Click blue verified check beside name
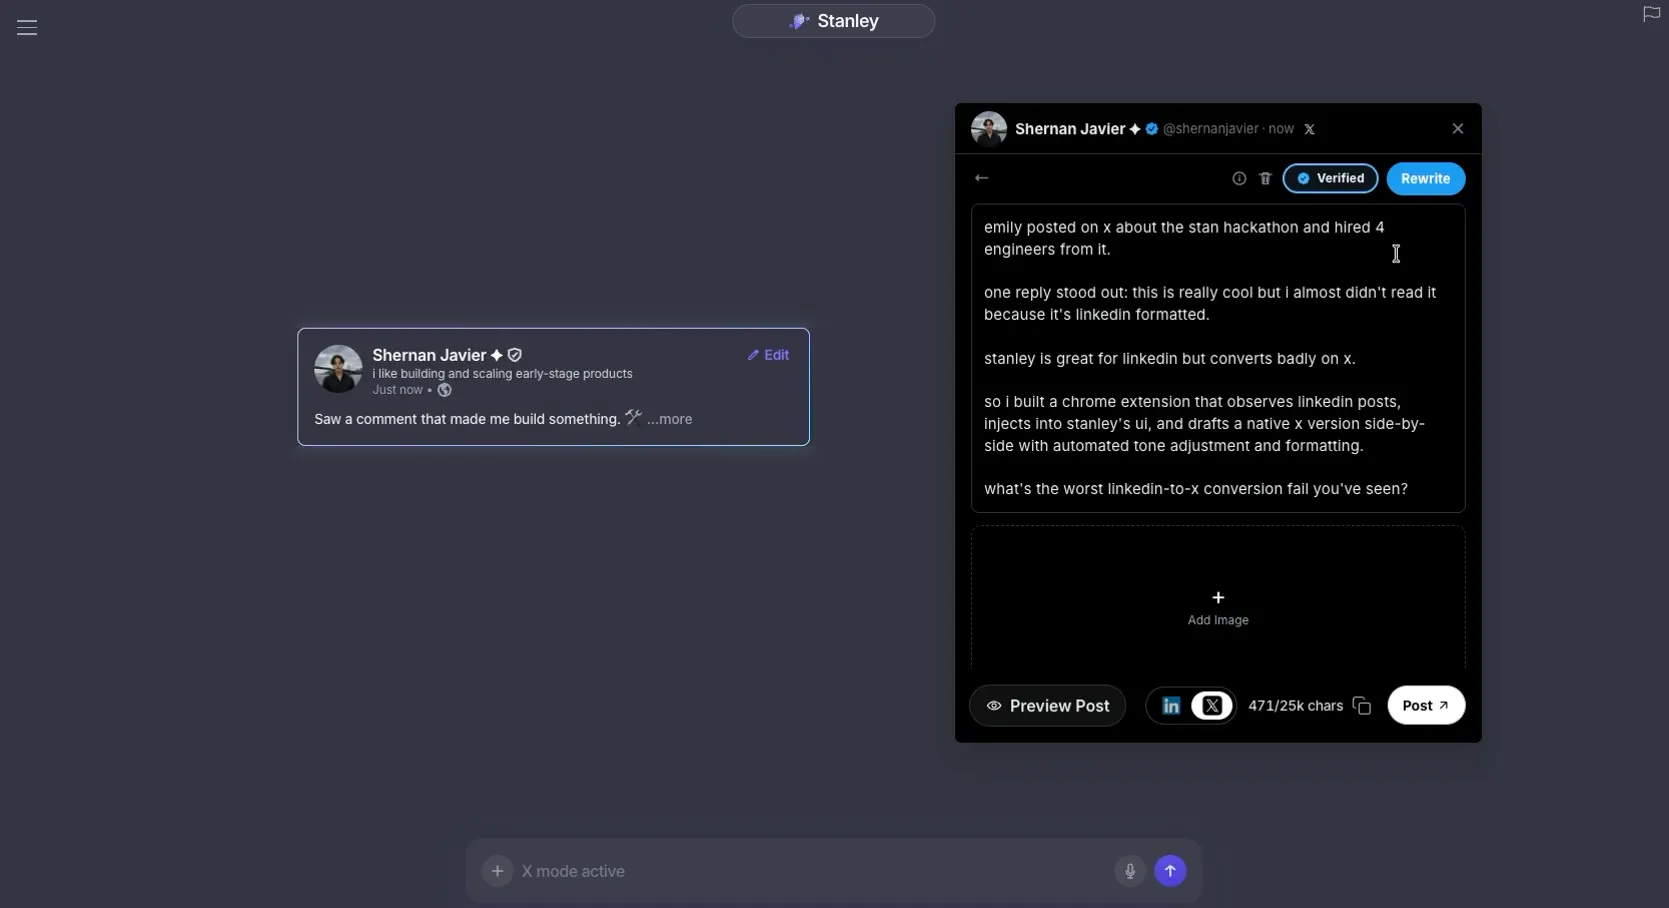This screenshot has width=1669, height=908. point(1152,129)
